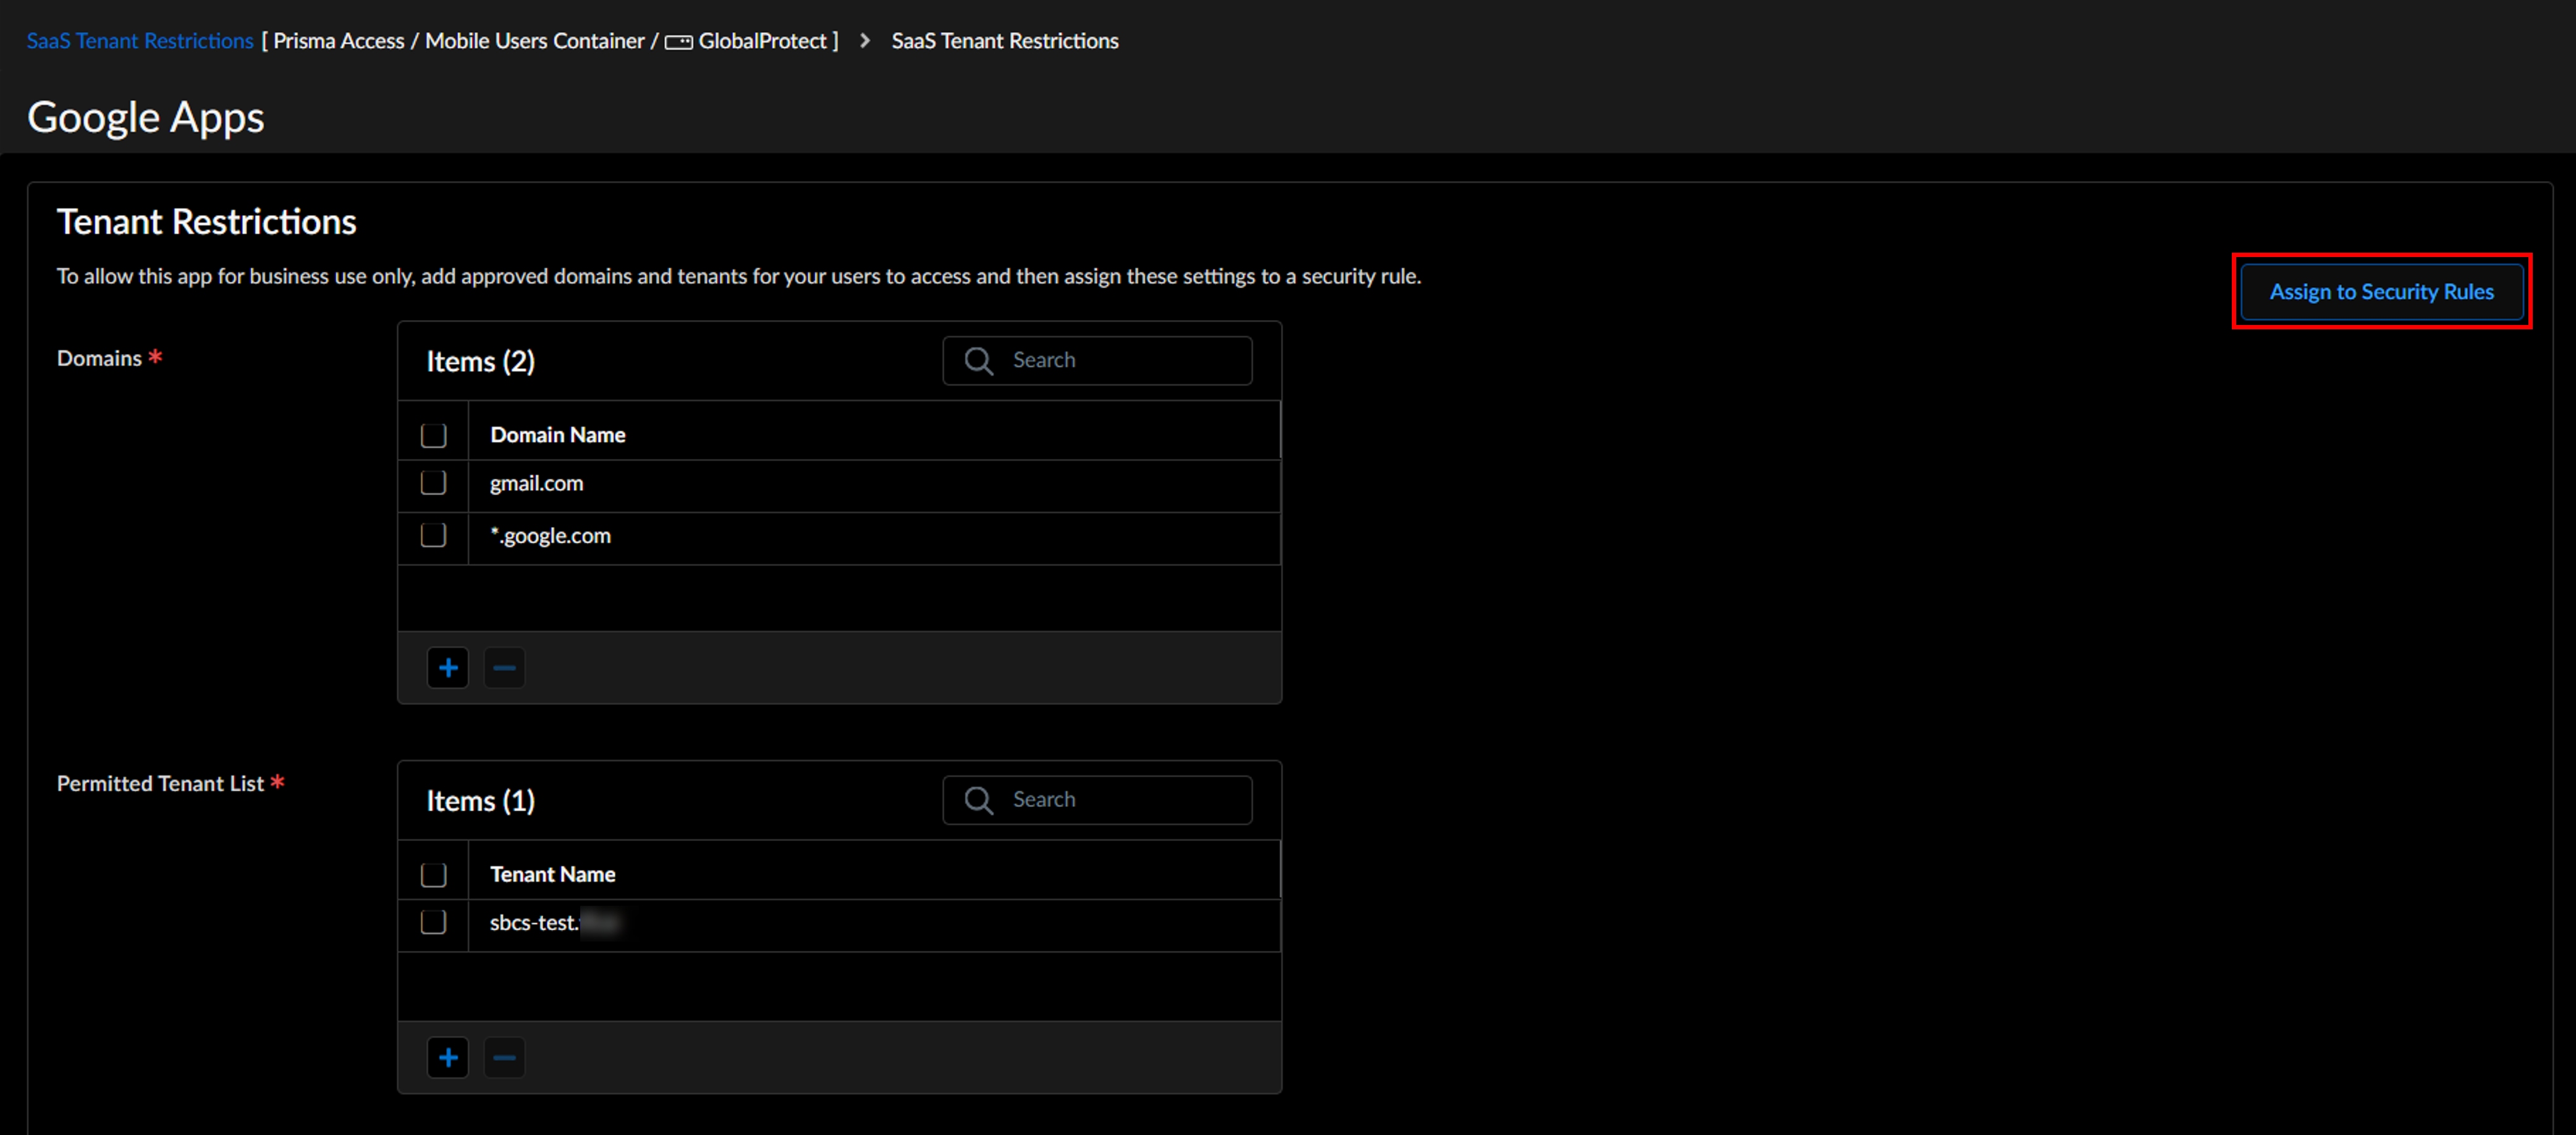Screen dimensions: 2576x1135
Task: Toggle the Tenant Name select-all checkbox
Action: coord(433,875)
